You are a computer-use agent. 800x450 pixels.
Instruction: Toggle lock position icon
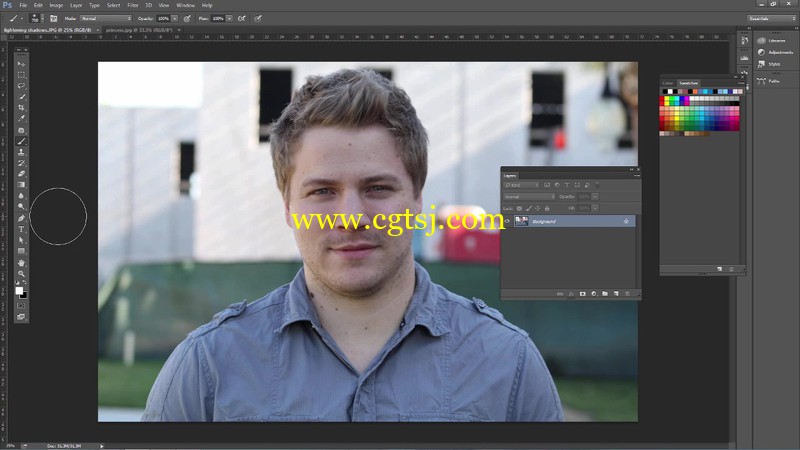point(538,208)
